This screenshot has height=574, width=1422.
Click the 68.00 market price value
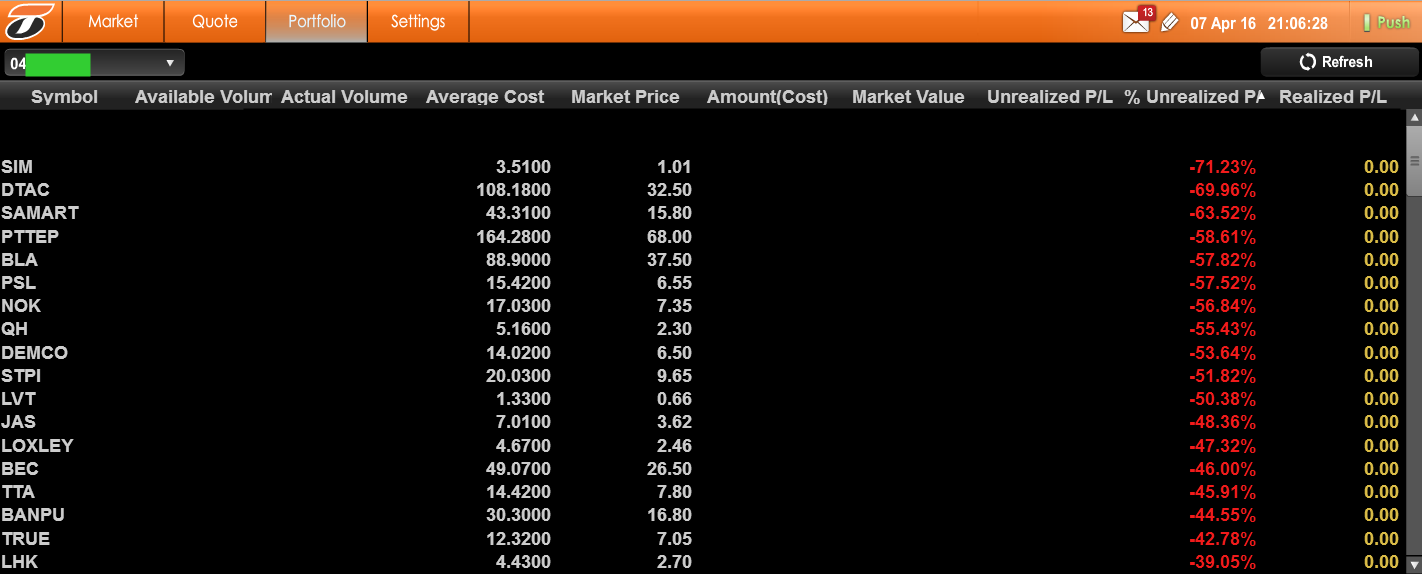point(670,237)
